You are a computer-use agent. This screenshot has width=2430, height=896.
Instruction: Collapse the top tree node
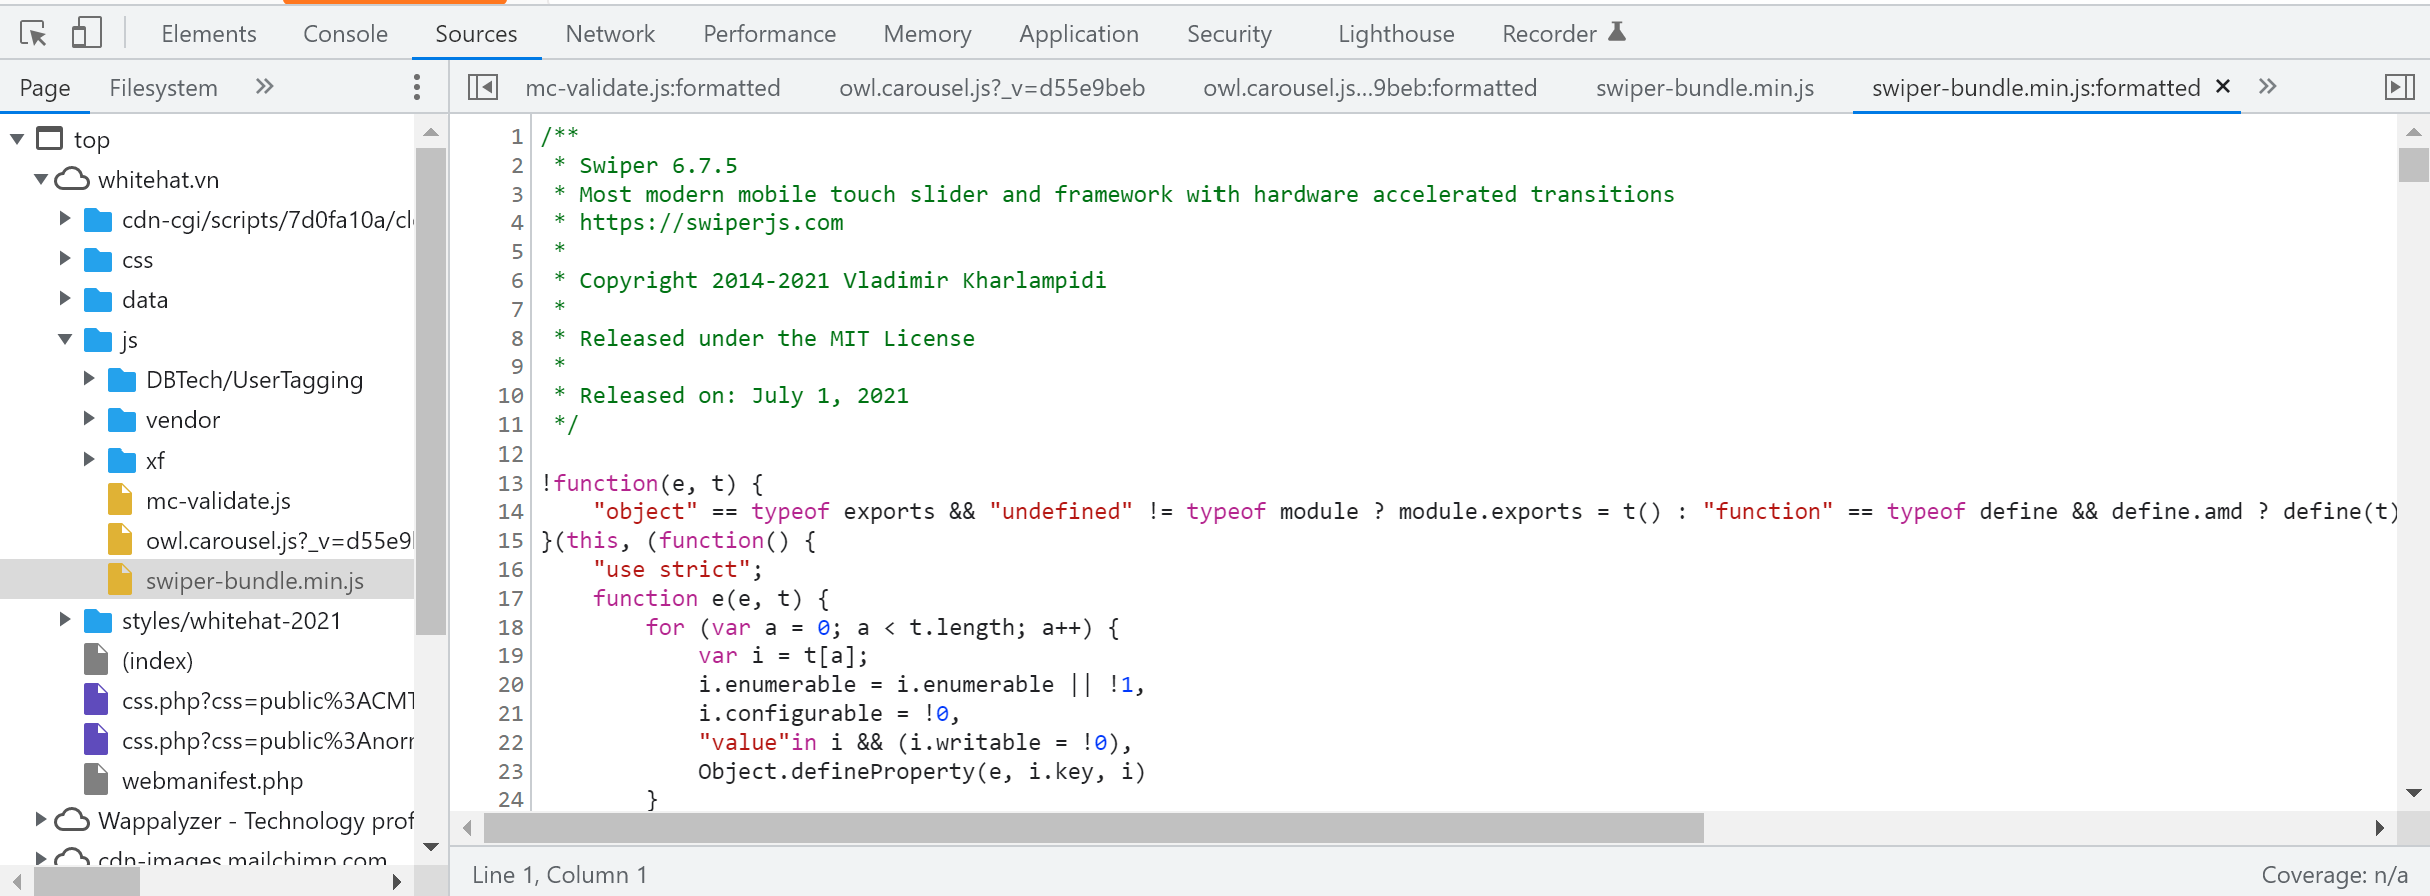(17, 139)
